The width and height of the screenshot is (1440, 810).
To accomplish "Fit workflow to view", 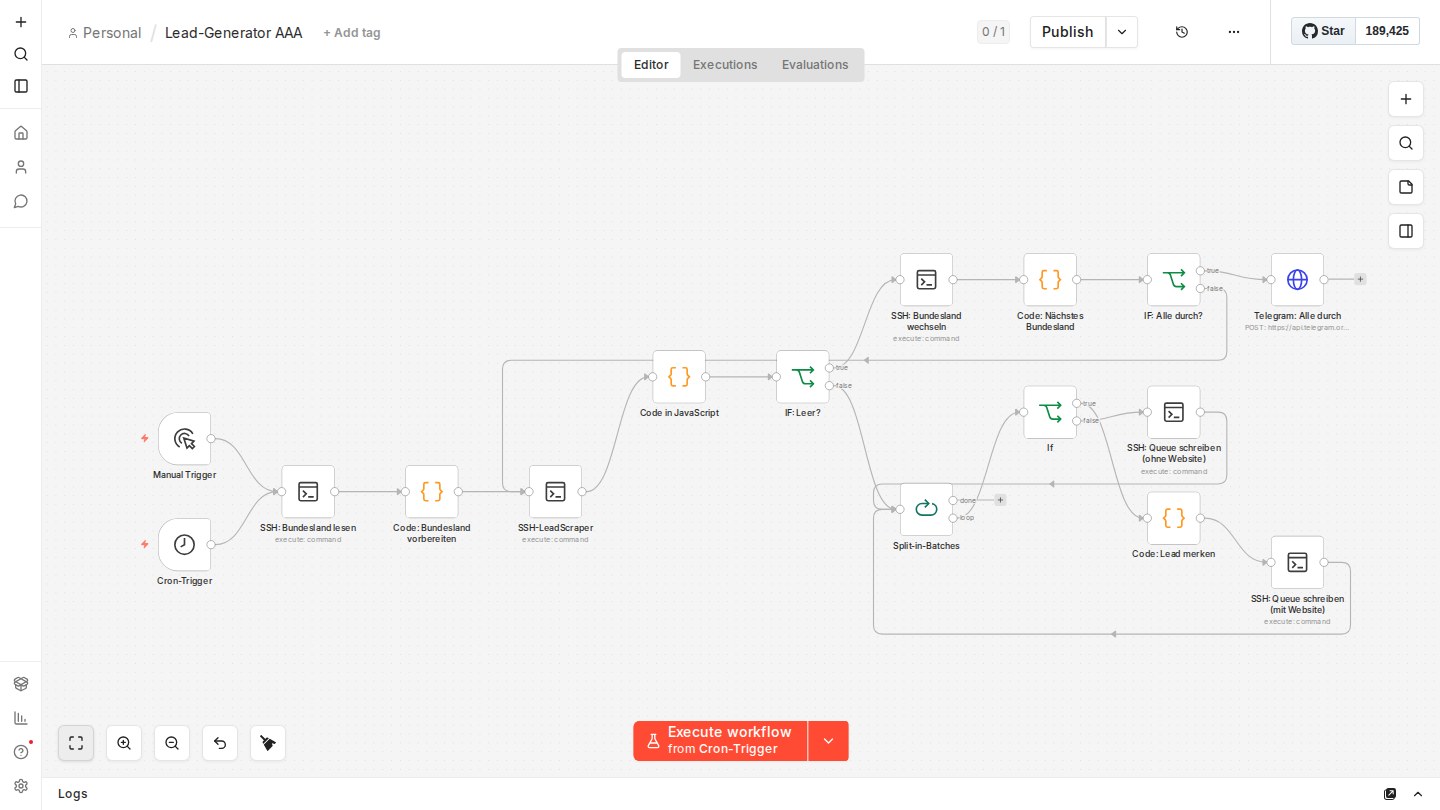I will click(x=76, y=743).
